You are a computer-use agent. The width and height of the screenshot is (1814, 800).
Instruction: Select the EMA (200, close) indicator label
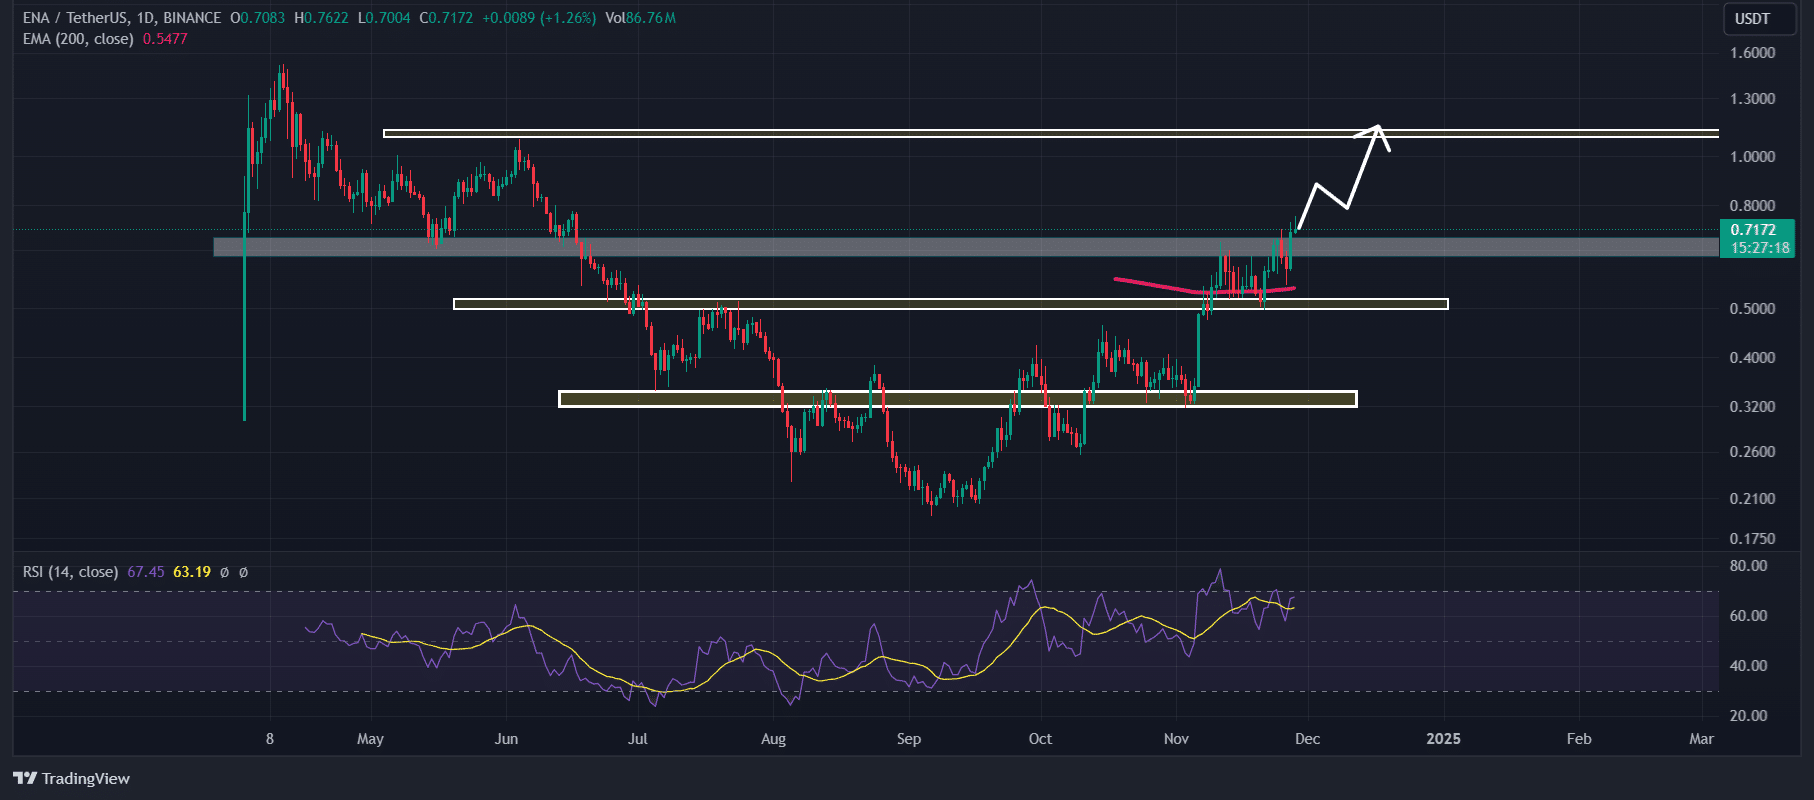pyautogui.click(x=78, y=39)
